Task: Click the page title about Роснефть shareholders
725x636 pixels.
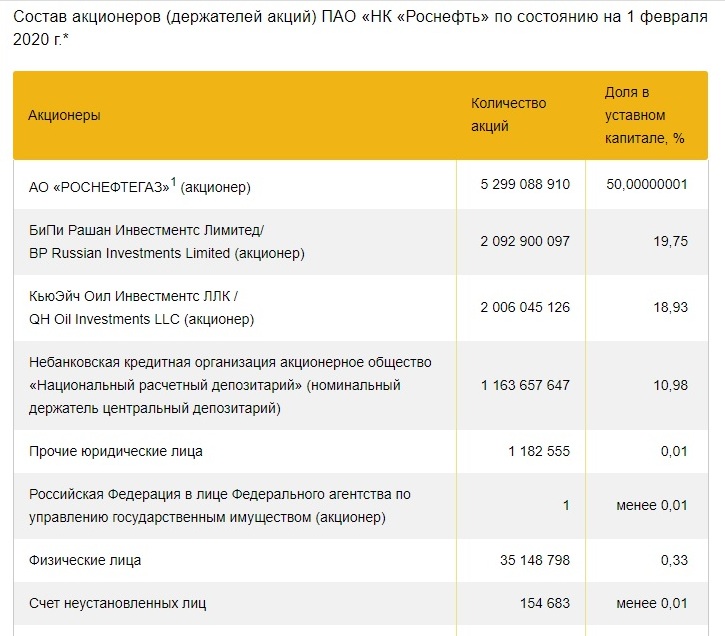Action: click(362, 29)
